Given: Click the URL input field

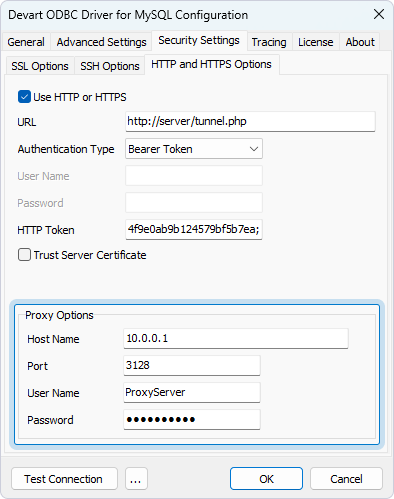Looking at the screenshot, I should click(x=250, y=121).
